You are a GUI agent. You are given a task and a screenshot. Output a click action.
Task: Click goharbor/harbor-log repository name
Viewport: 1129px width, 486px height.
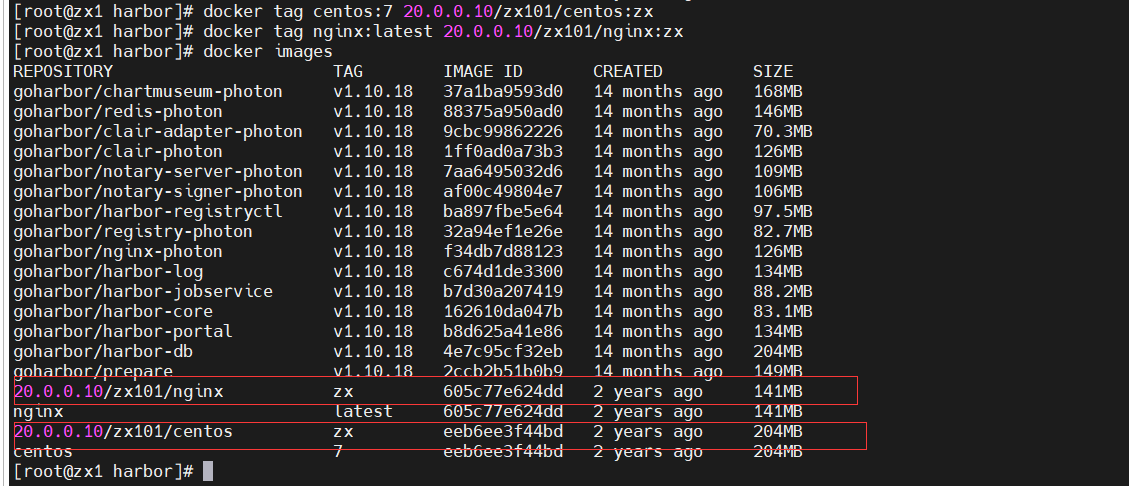pyautogui.click(x=108, y=271)
